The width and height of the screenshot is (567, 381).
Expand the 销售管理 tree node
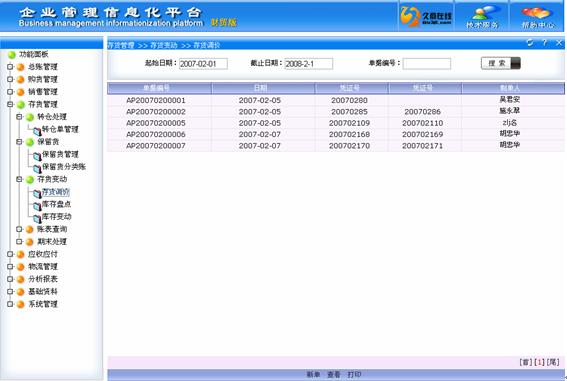(10, 92)
